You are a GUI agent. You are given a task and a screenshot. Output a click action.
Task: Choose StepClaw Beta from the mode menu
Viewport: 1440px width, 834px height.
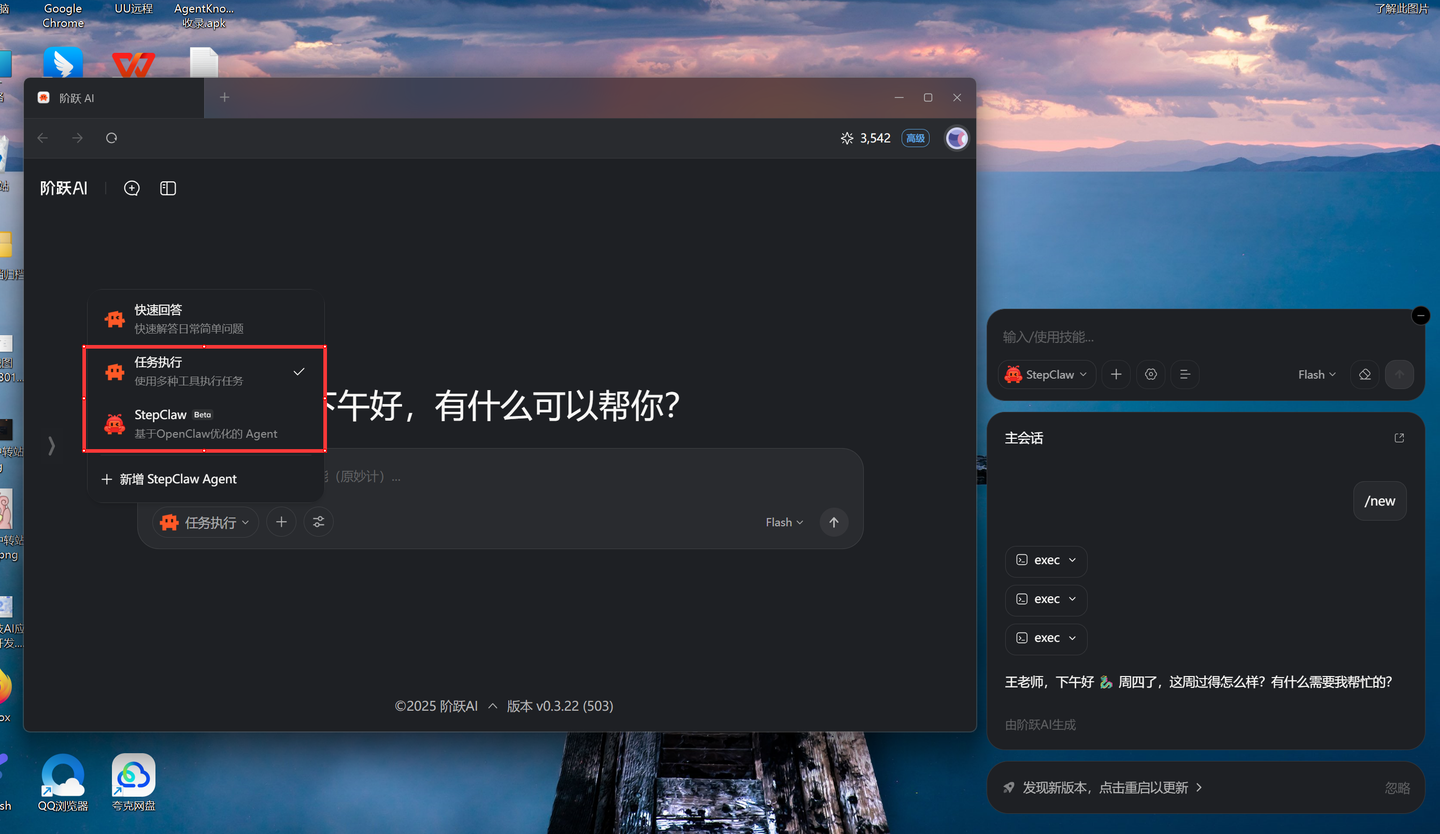tap(205, 423)
